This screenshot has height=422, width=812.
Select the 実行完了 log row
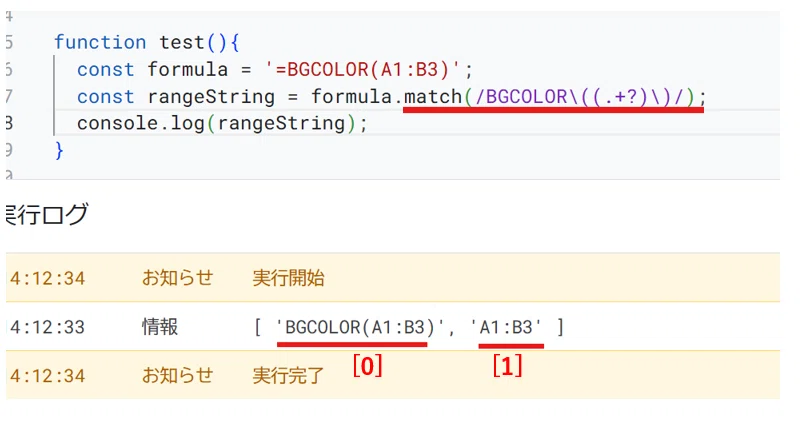(393, 375)
